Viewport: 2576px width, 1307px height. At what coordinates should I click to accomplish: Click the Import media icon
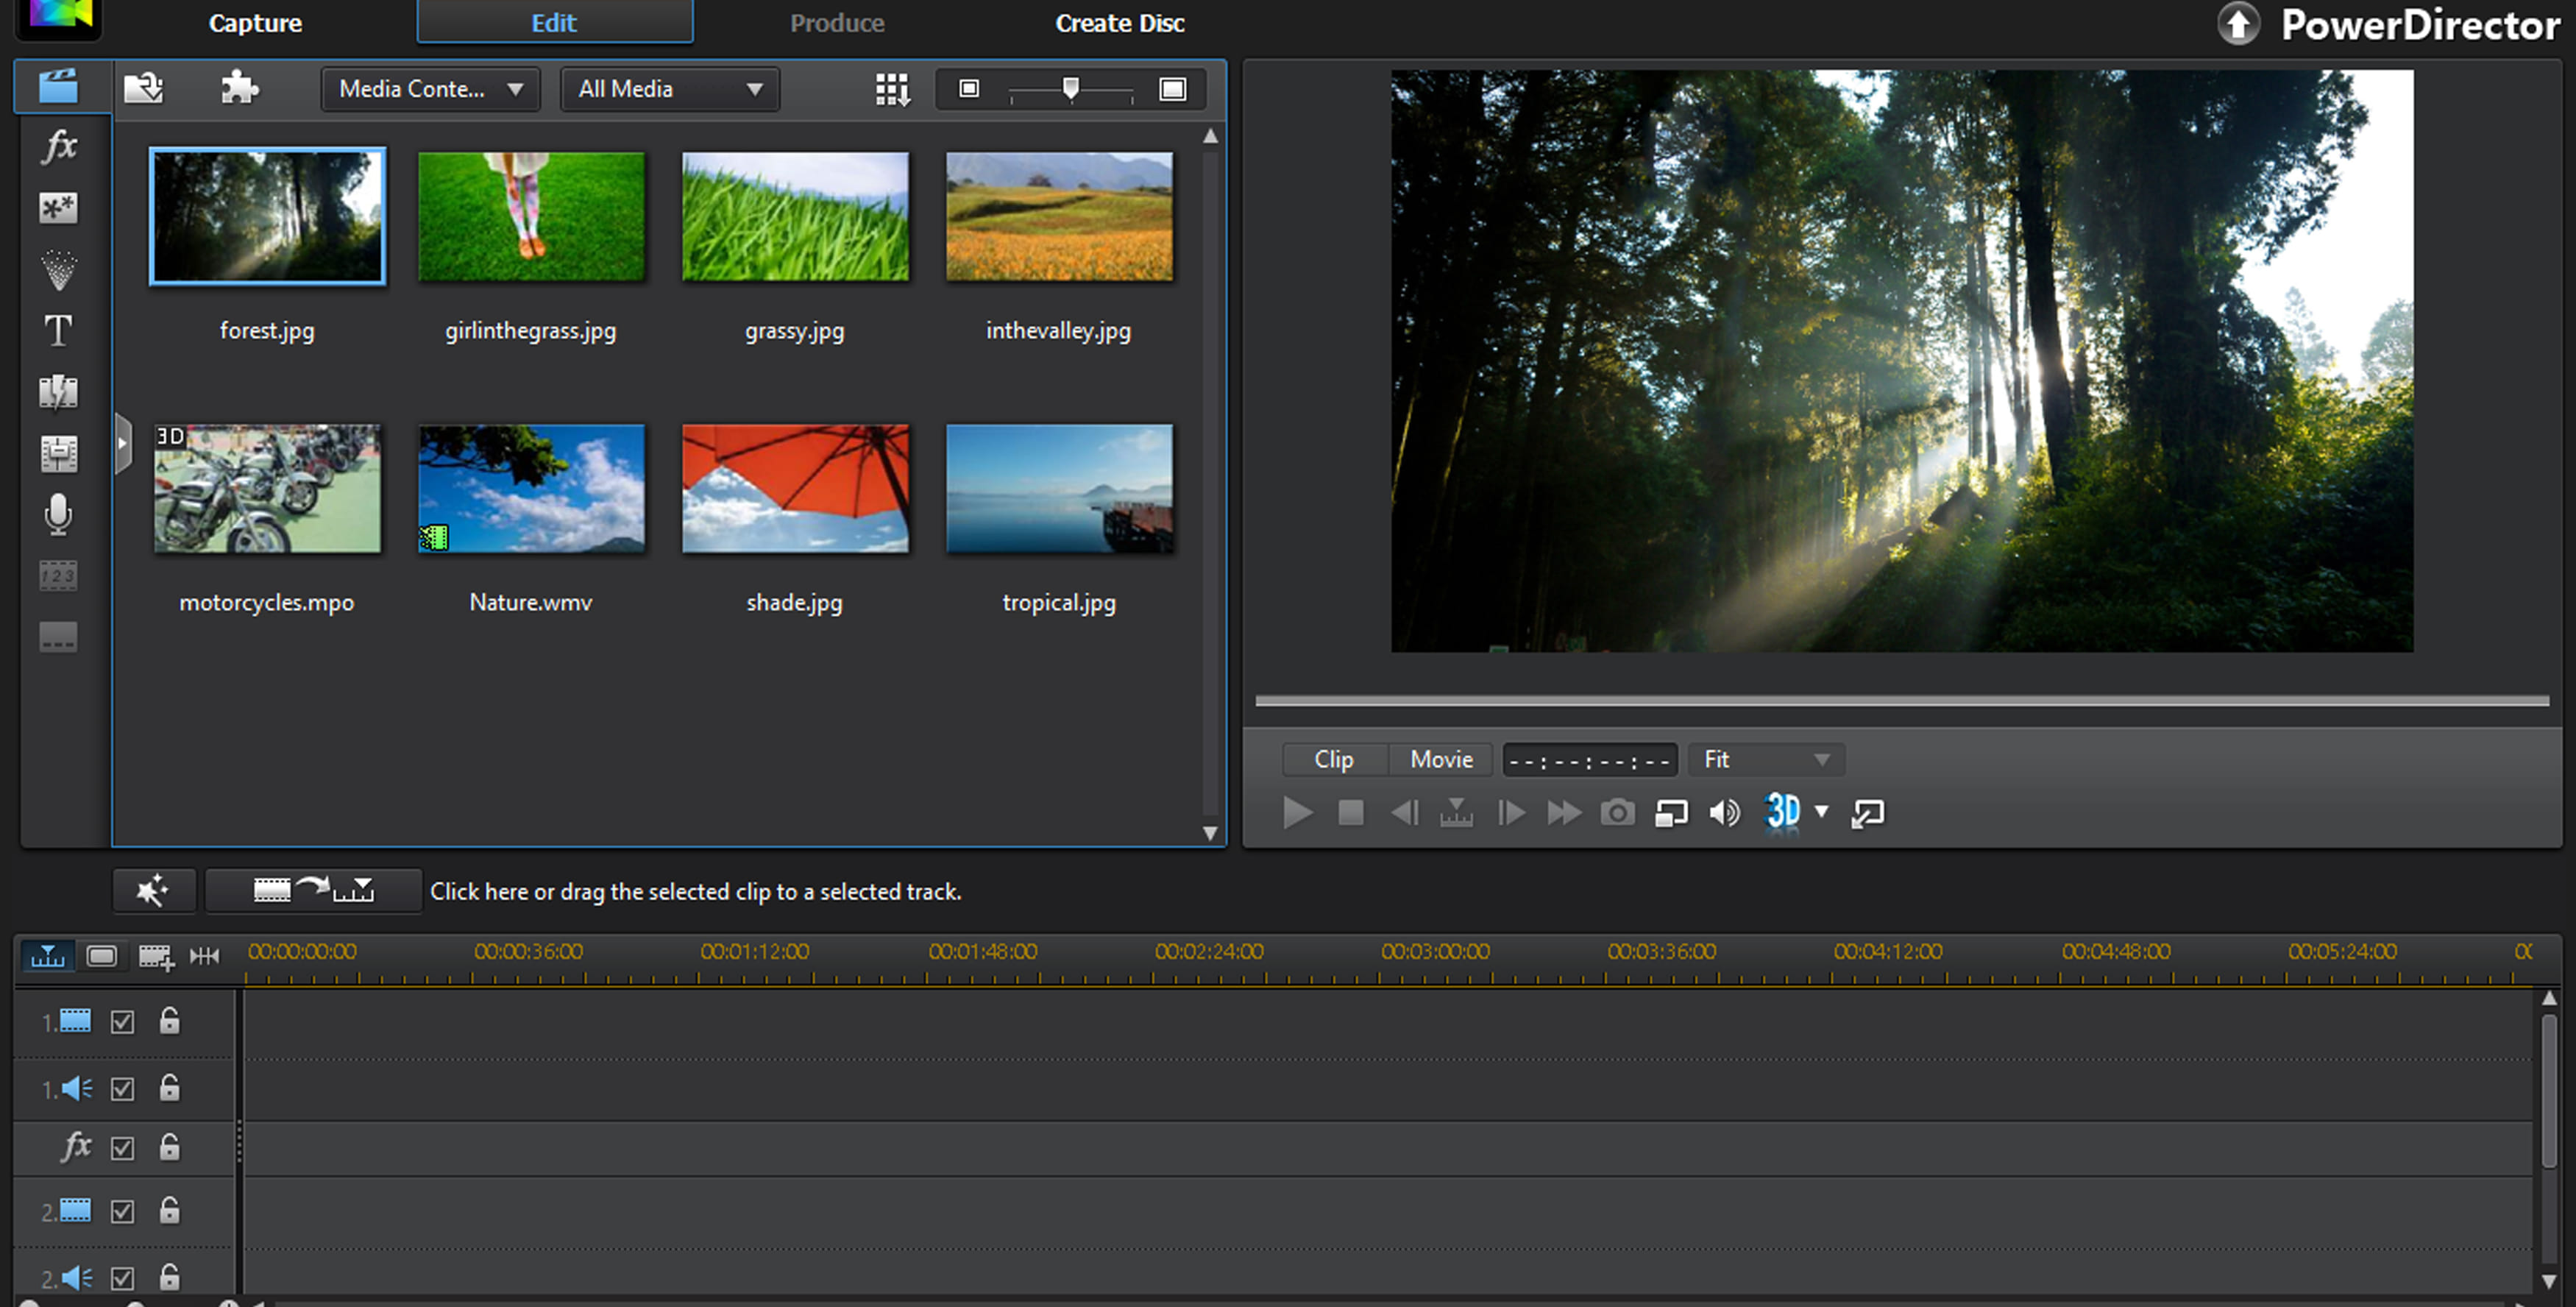click(144, 88)
